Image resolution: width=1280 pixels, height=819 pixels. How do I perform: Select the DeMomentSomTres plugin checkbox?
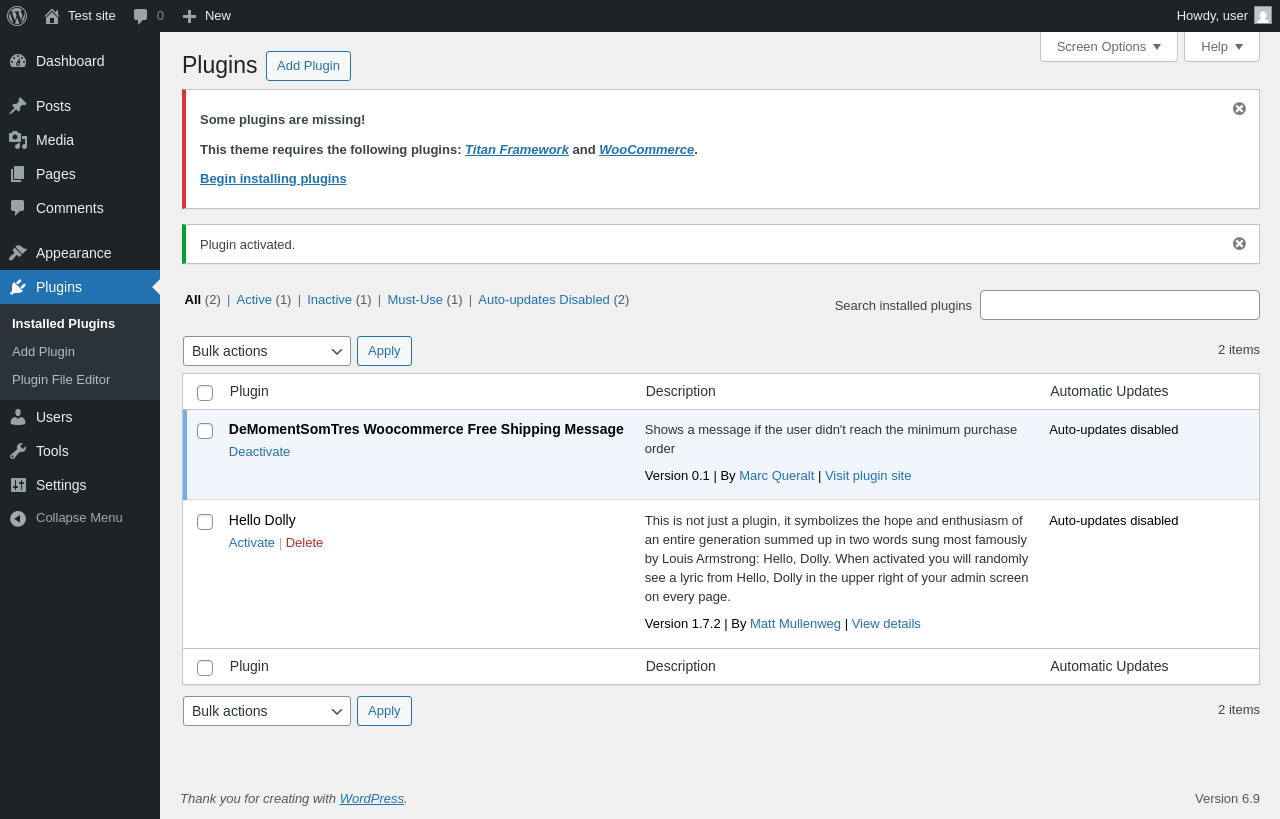[205, 431]
